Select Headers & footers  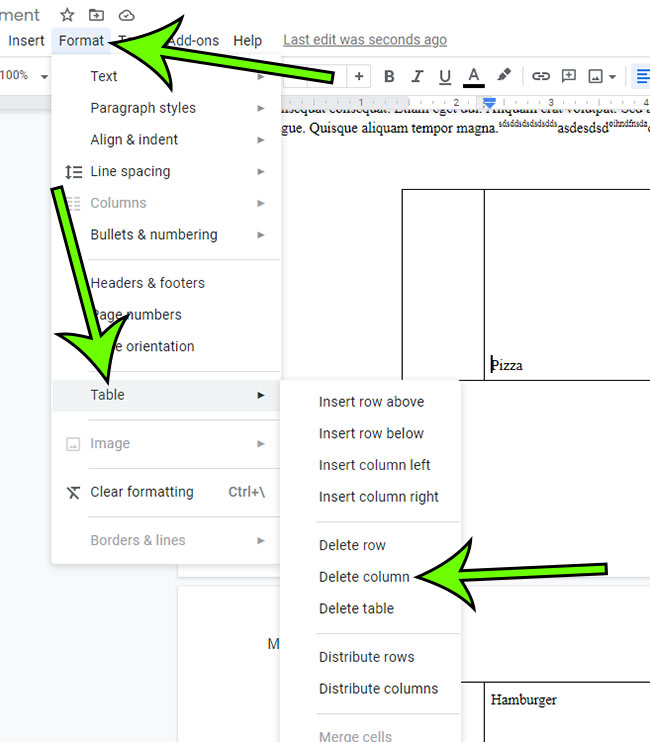point(166,283)
